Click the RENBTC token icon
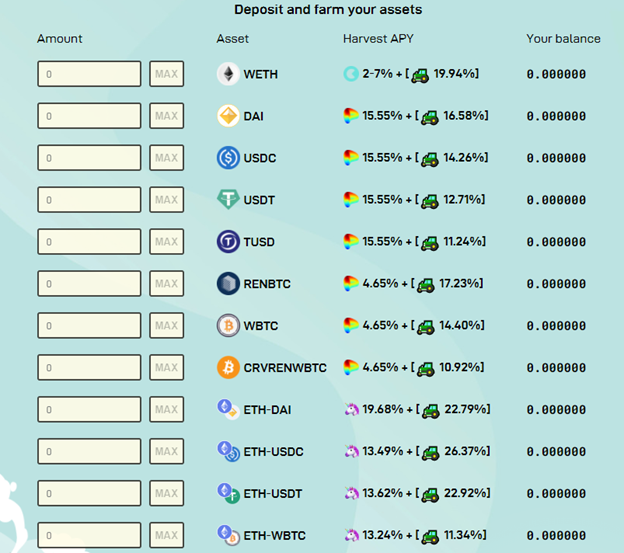 tap(228, 284)
